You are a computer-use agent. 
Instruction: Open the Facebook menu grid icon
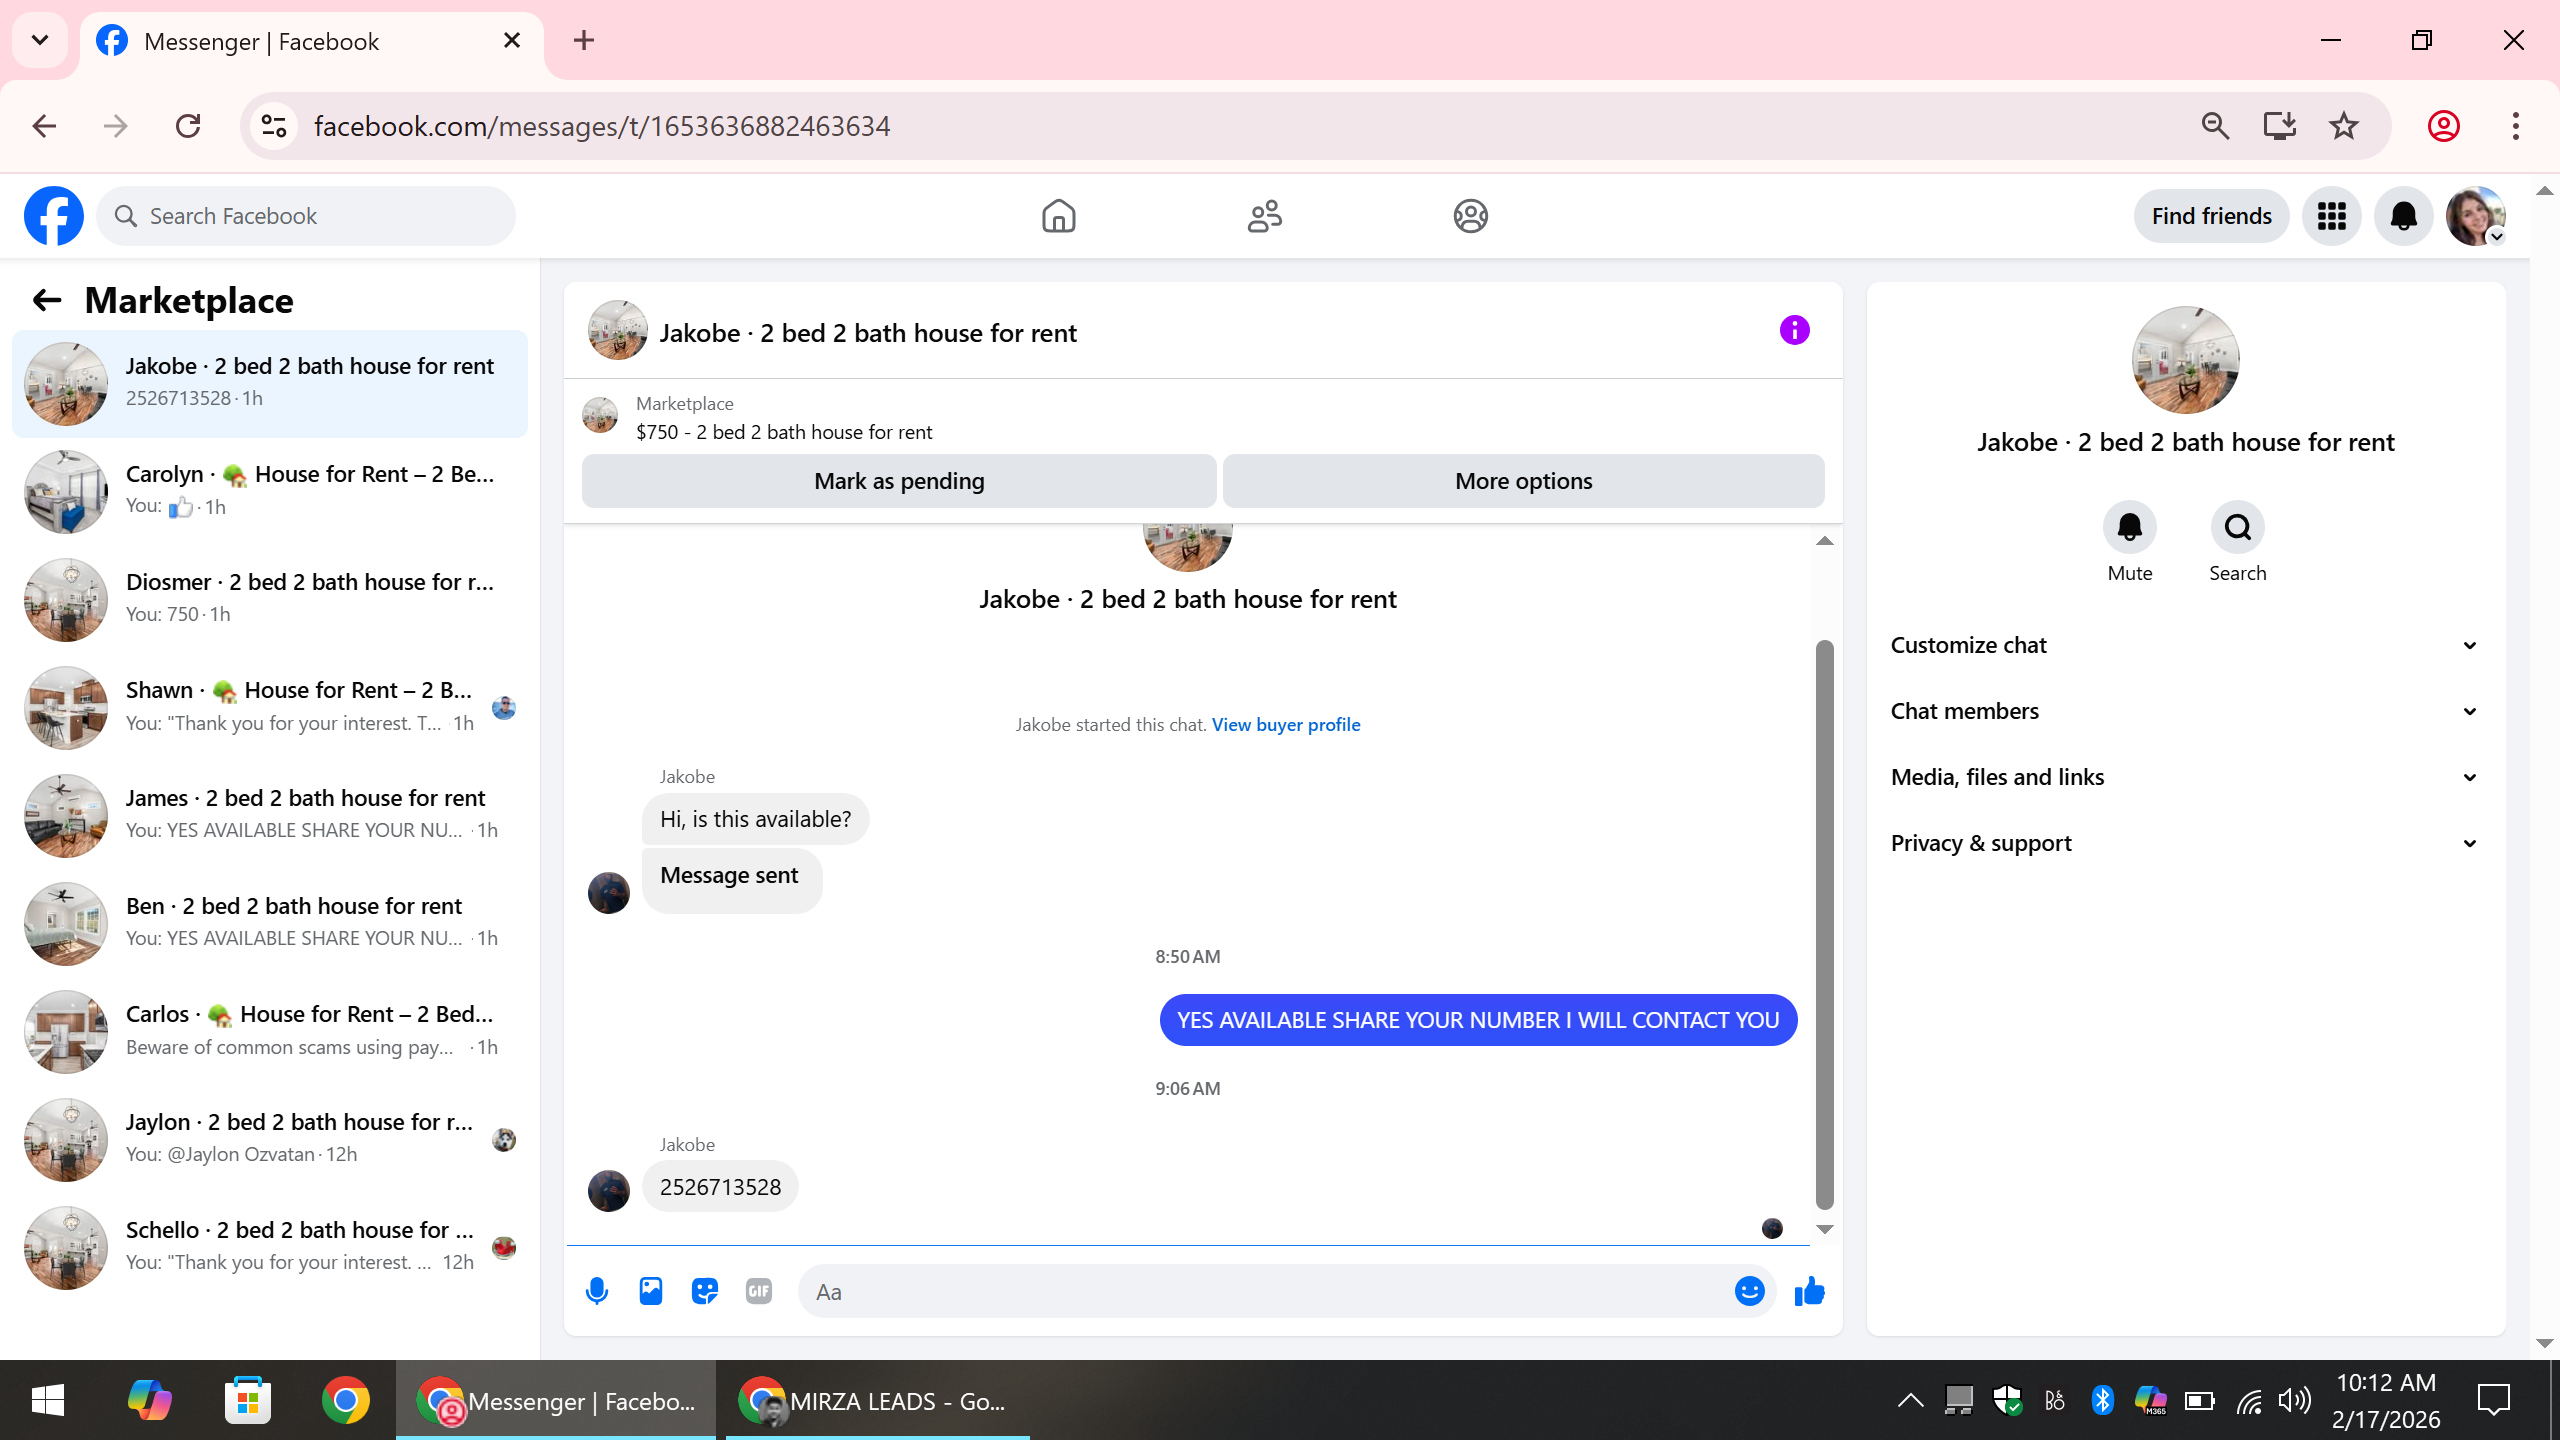point(2331,216)
